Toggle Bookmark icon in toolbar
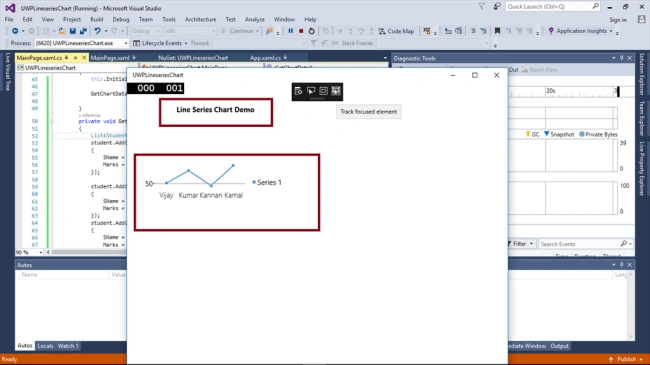 [497, 31]
